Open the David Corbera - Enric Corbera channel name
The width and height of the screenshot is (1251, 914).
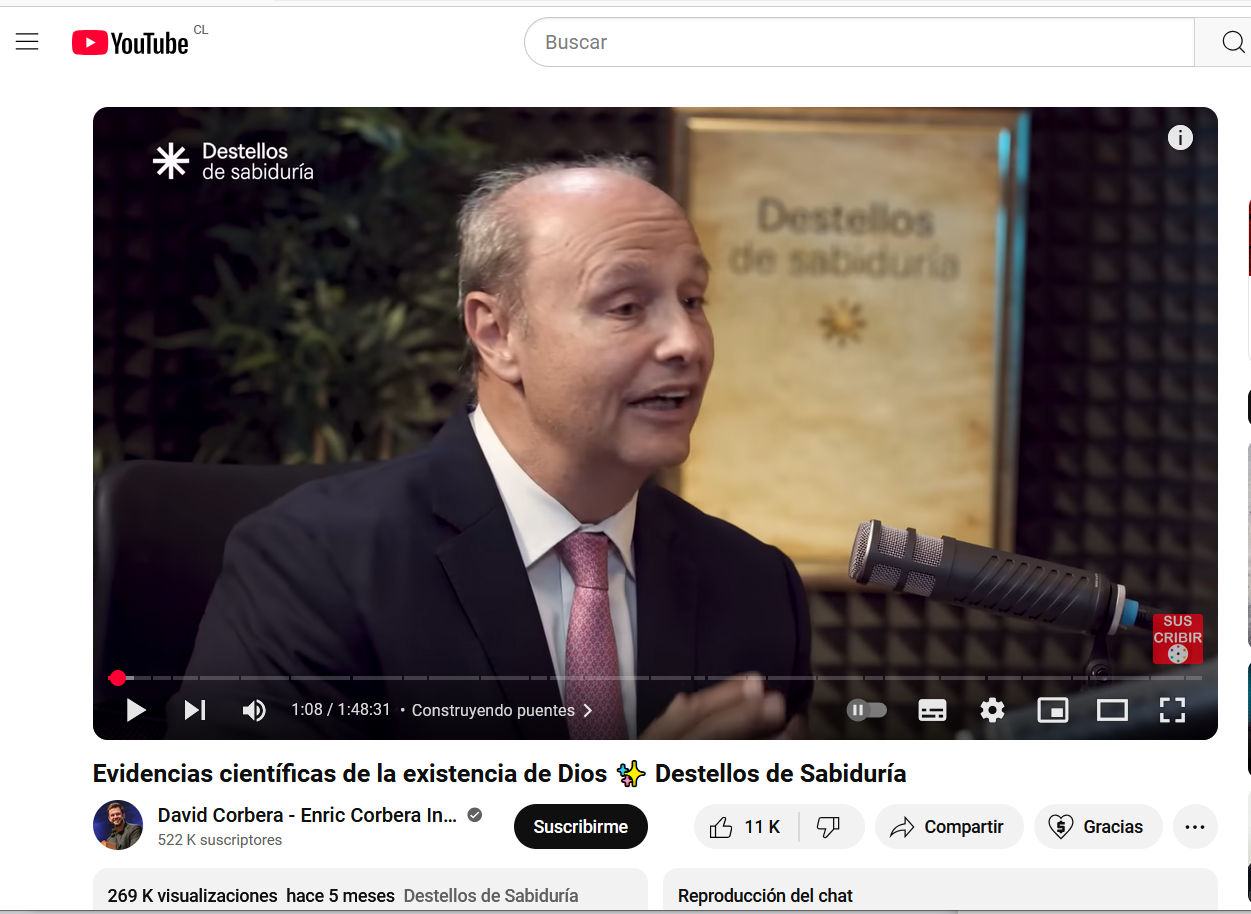pyautogui.click(x=307, y=815)
